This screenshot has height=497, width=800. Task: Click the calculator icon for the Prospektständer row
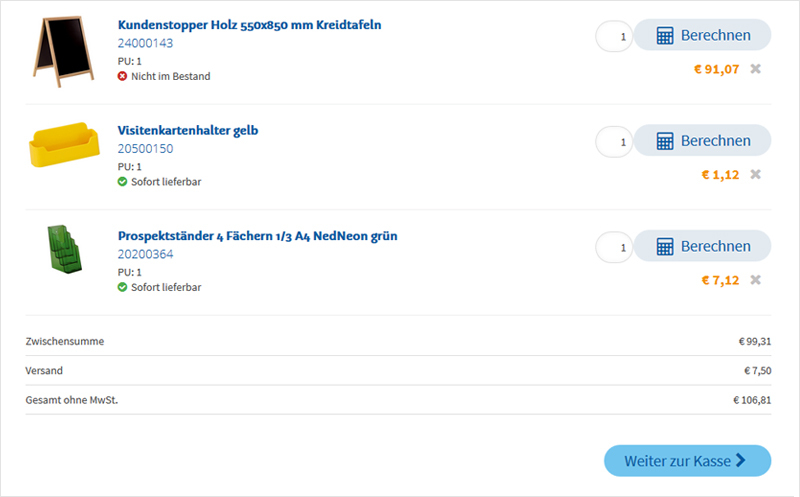(x=665, y=247)
